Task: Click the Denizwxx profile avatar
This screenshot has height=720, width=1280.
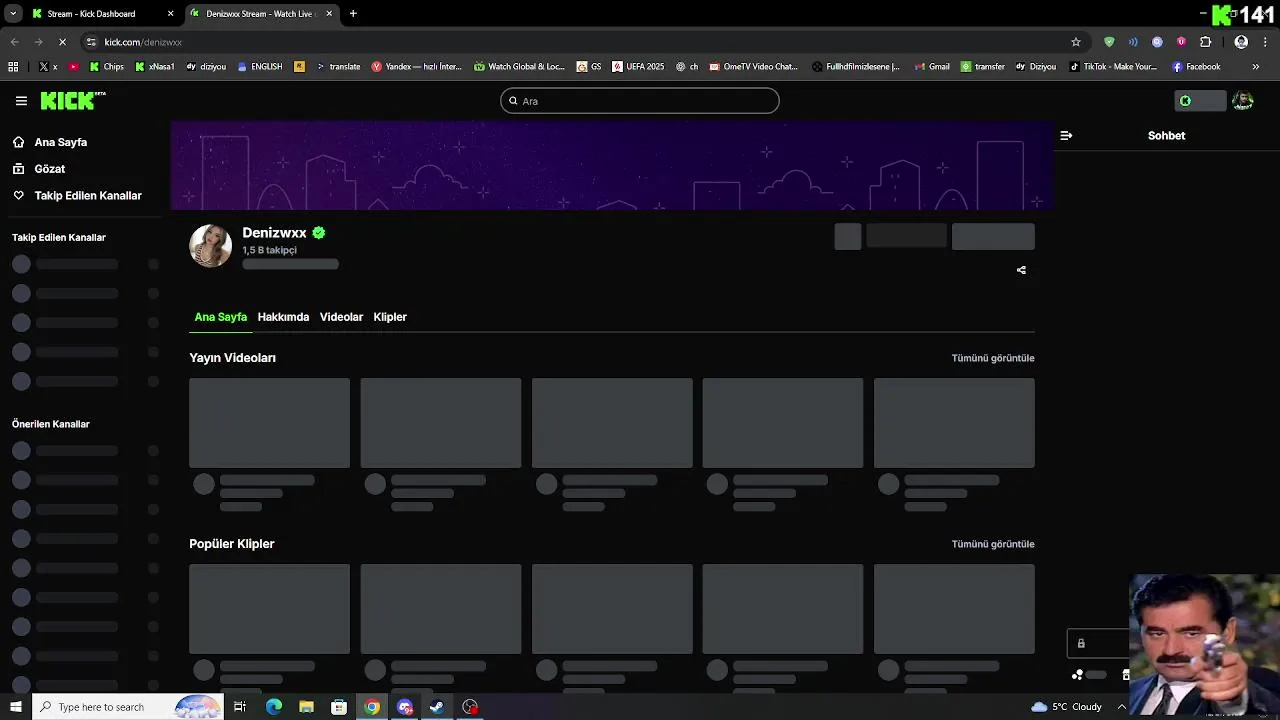Action: [211, 245]
